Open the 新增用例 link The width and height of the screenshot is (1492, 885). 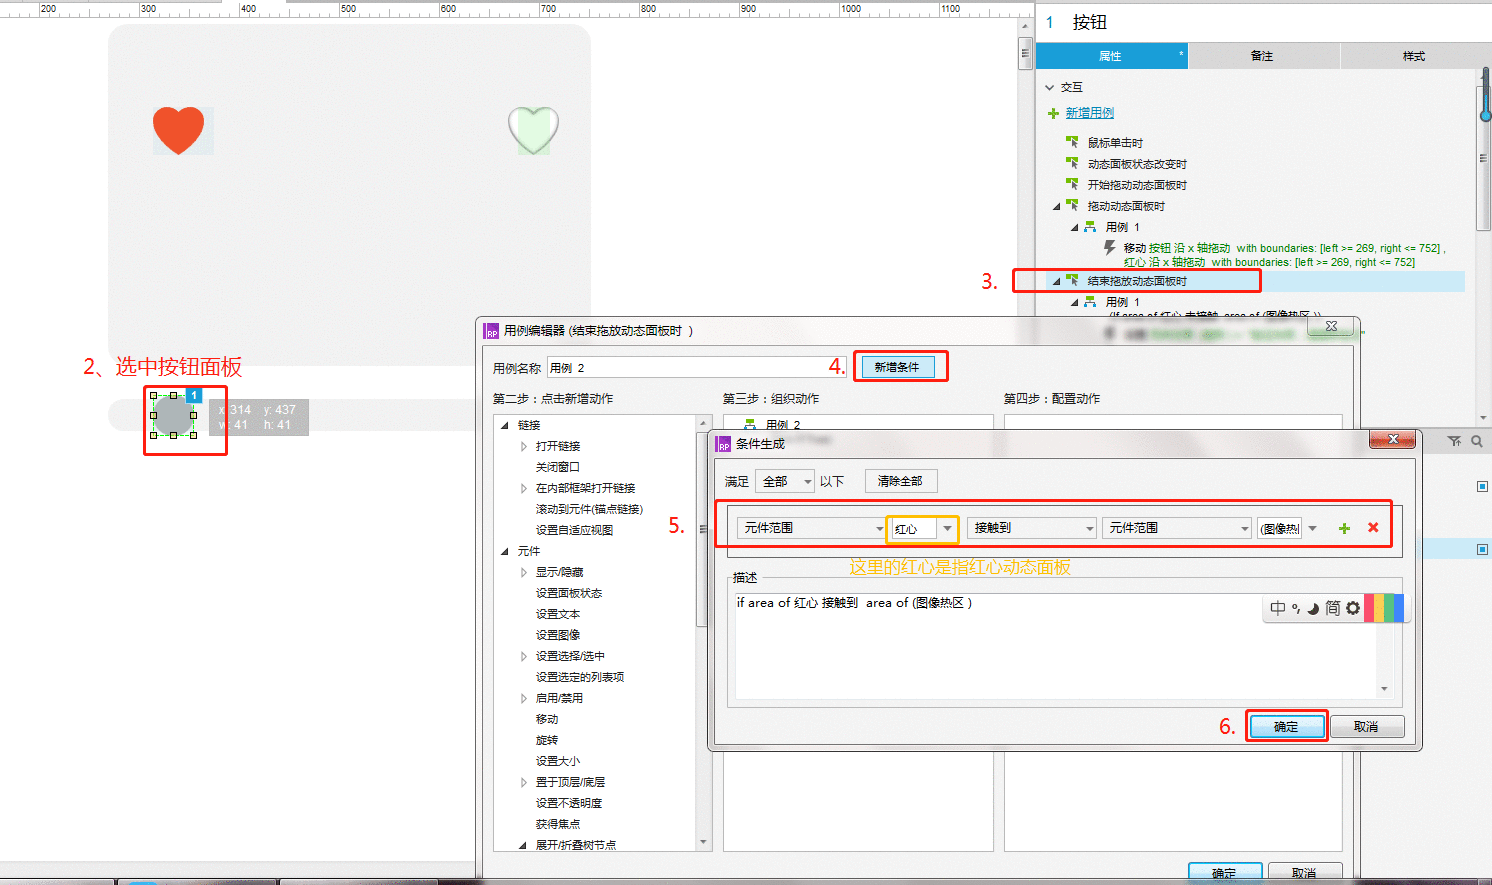click(x=1089, y=113)
